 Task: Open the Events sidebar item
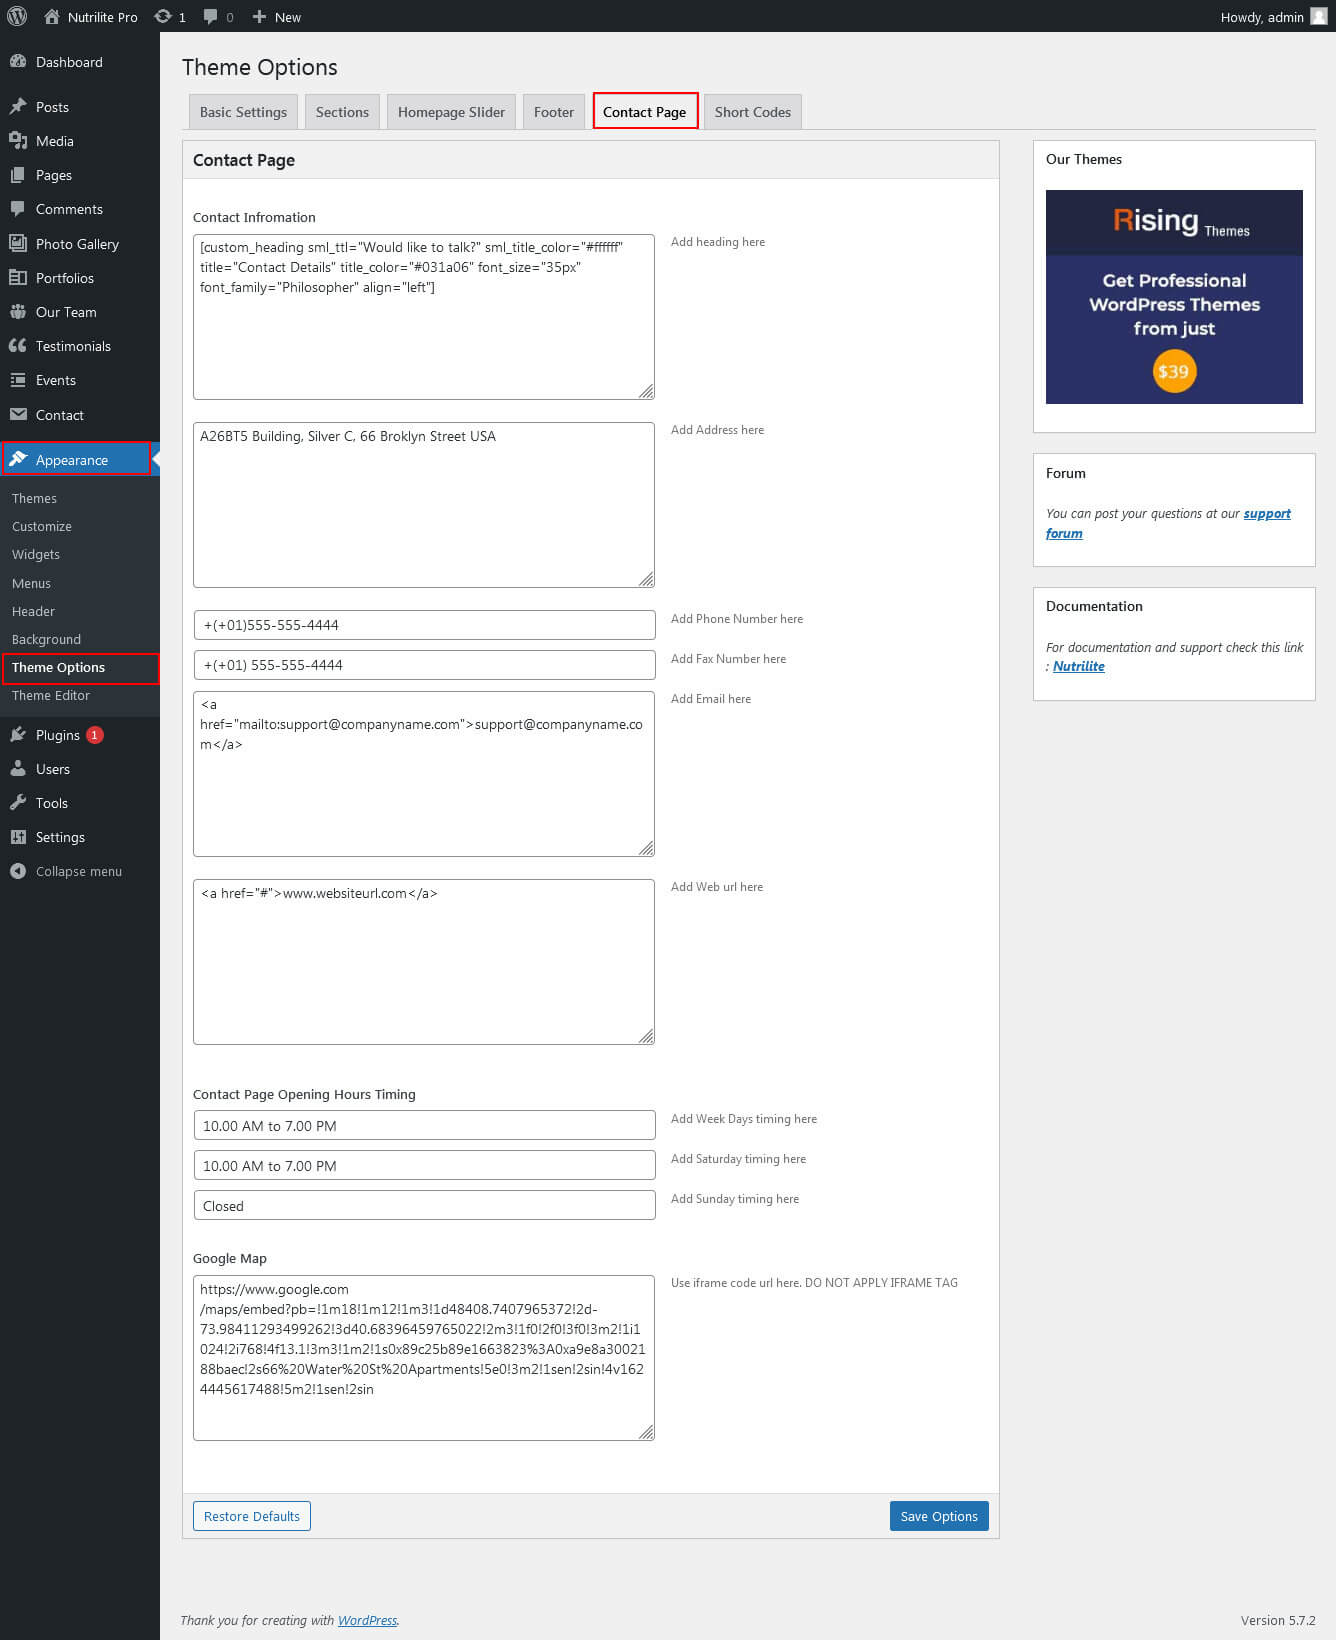(x=55, y=380)
